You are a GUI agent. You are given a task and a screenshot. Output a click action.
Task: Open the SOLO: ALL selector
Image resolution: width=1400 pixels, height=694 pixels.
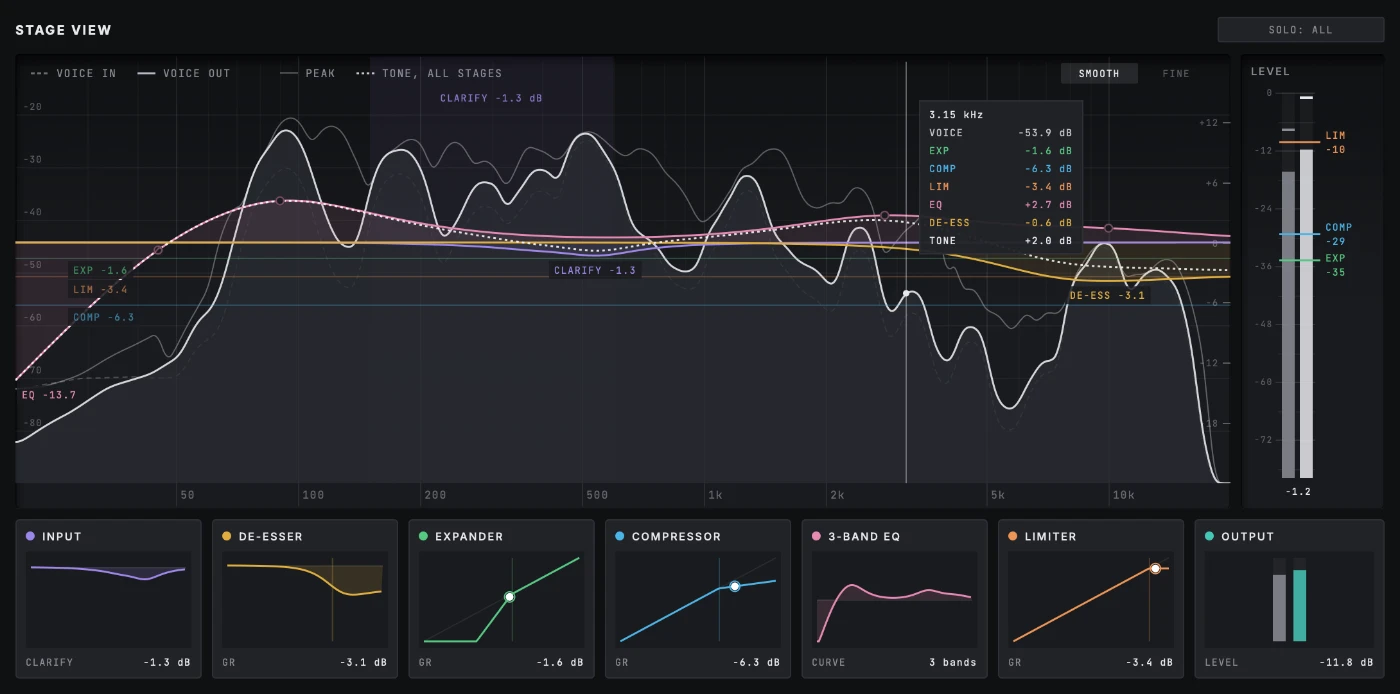pos(1301,30)
